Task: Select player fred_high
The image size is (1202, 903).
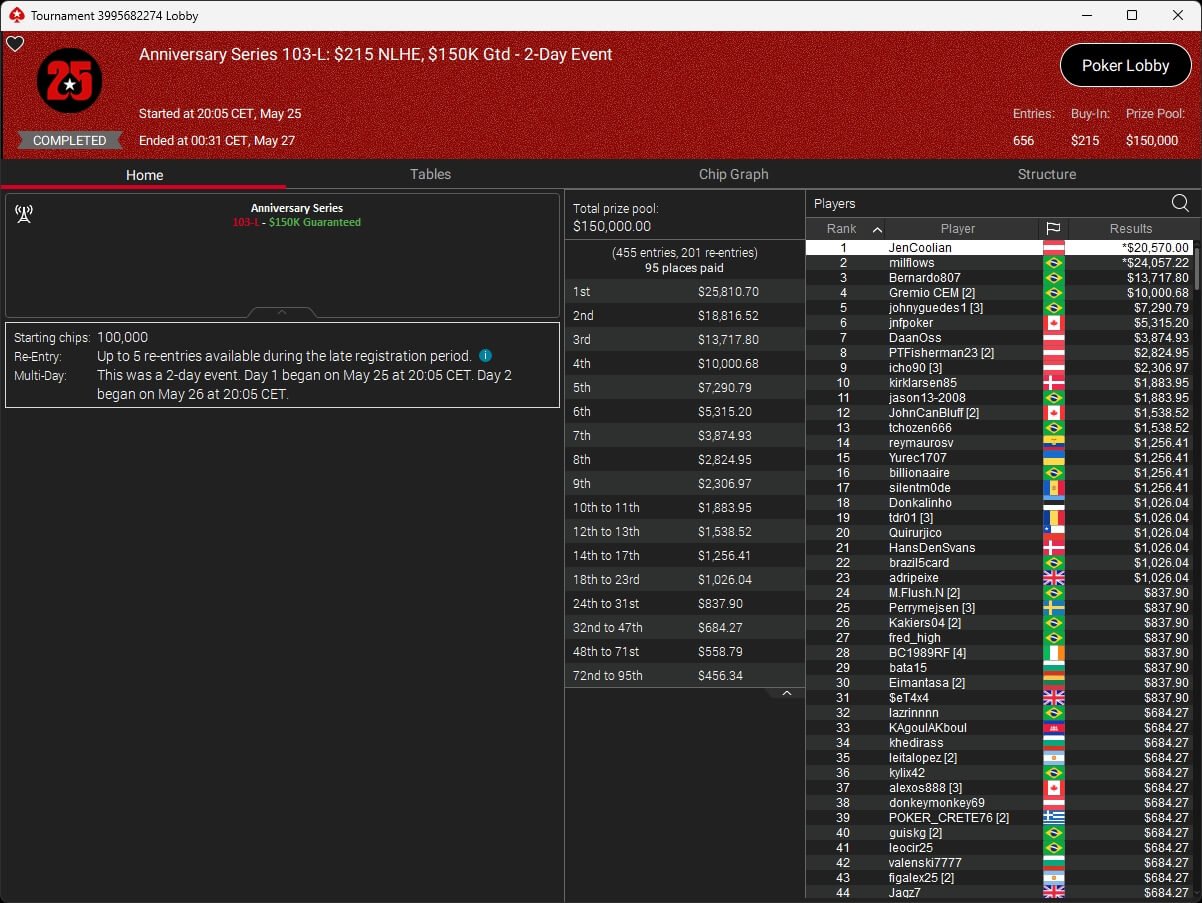Action: point(1000,638)
